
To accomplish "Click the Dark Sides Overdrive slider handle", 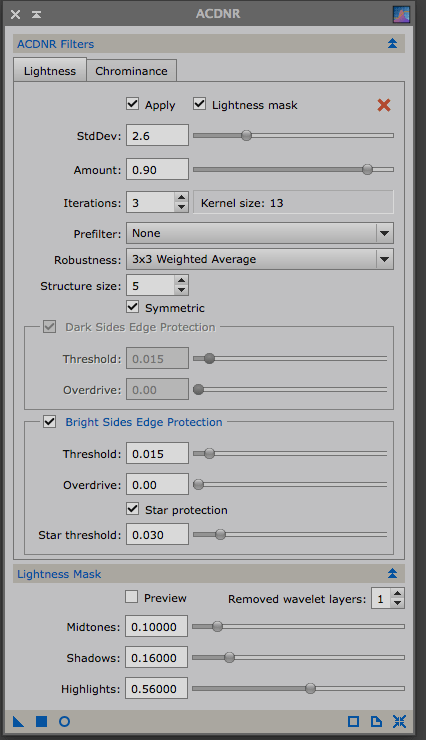I will click(x=199, y=390).
